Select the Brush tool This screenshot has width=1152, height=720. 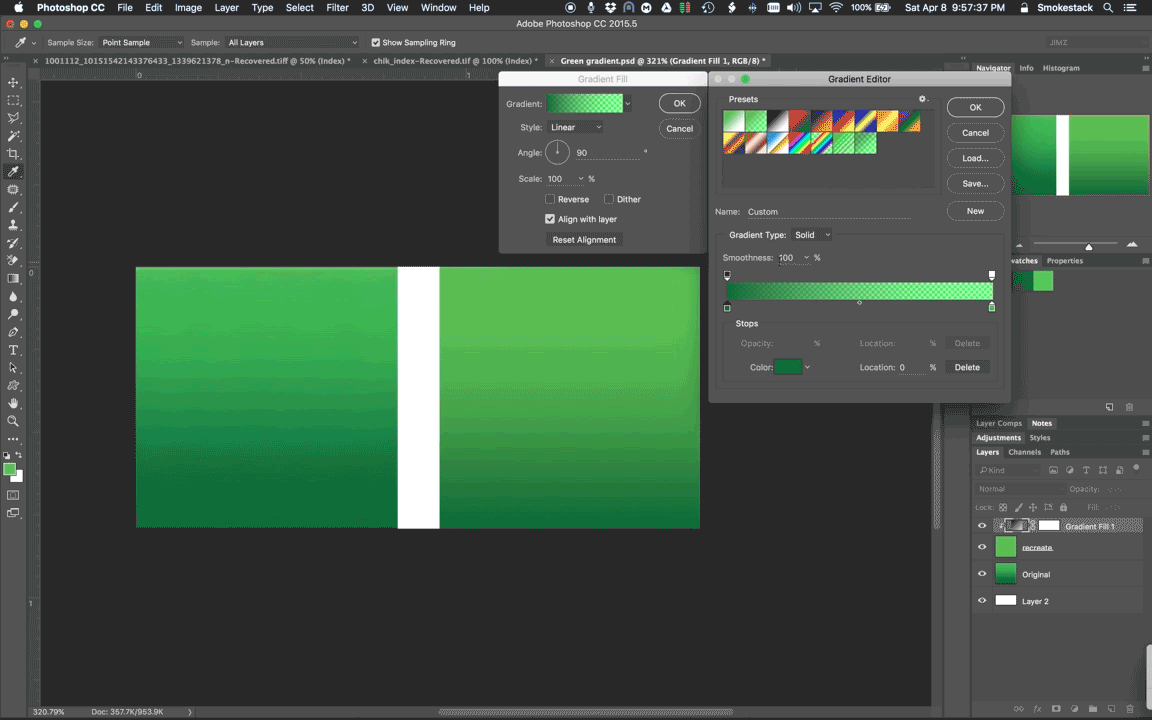point(13,207)
